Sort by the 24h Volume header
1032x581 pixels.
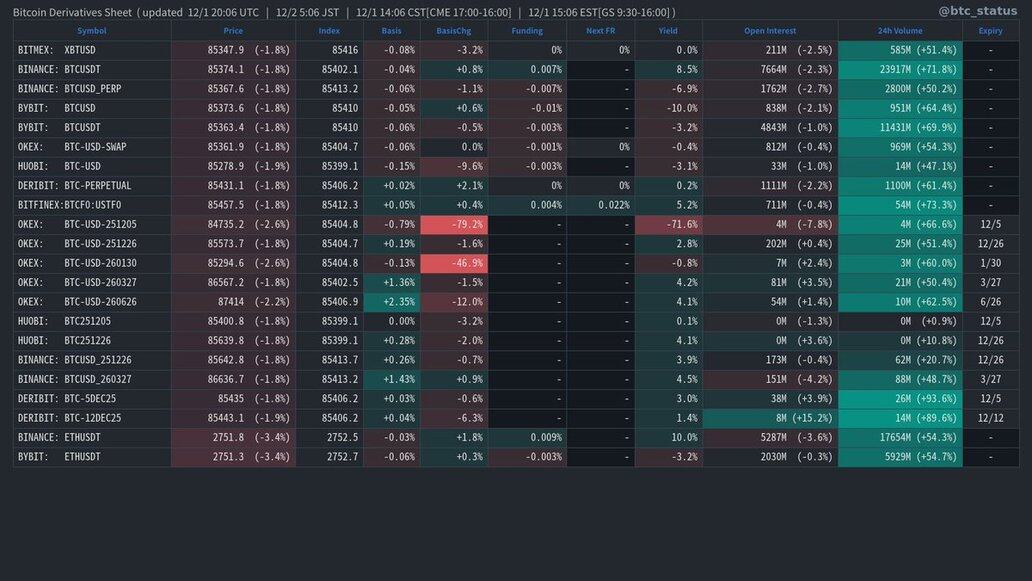tap(900, 31)
